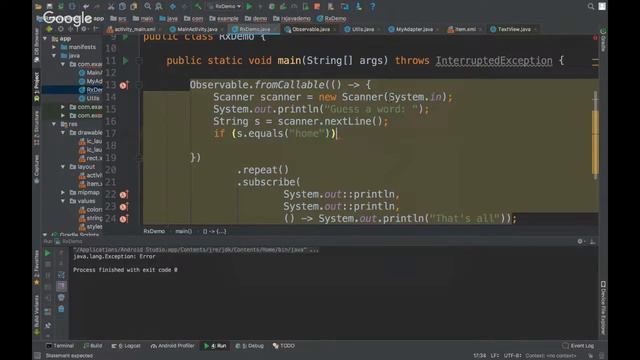Toggle the Structure side tool window
The image size is (640, 360).
click(36, 128)
